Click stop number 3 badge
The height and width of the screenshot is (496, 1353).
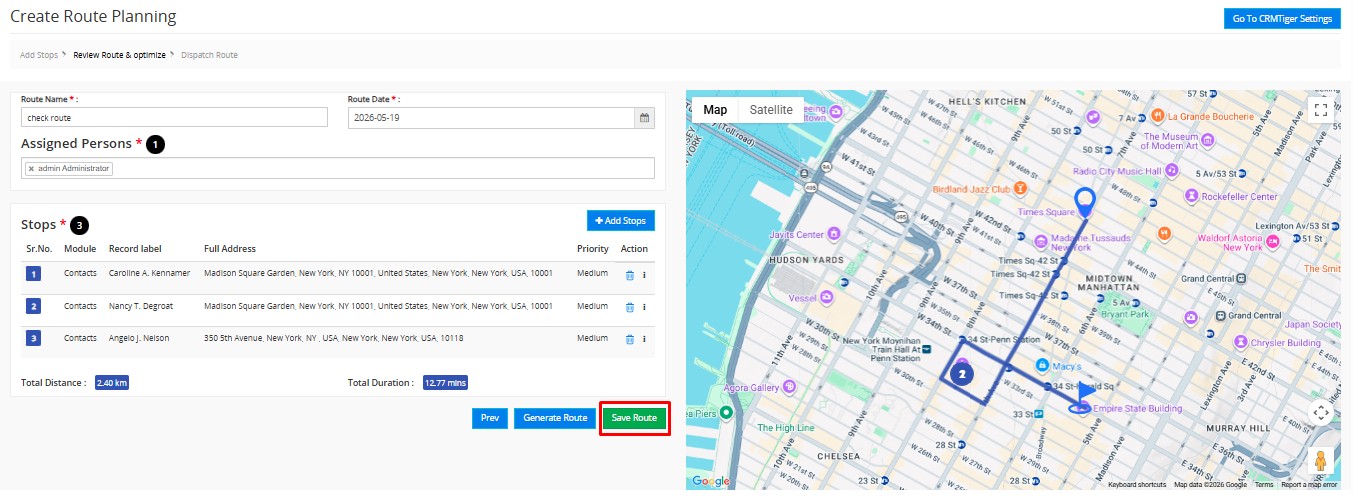[33, 339]
